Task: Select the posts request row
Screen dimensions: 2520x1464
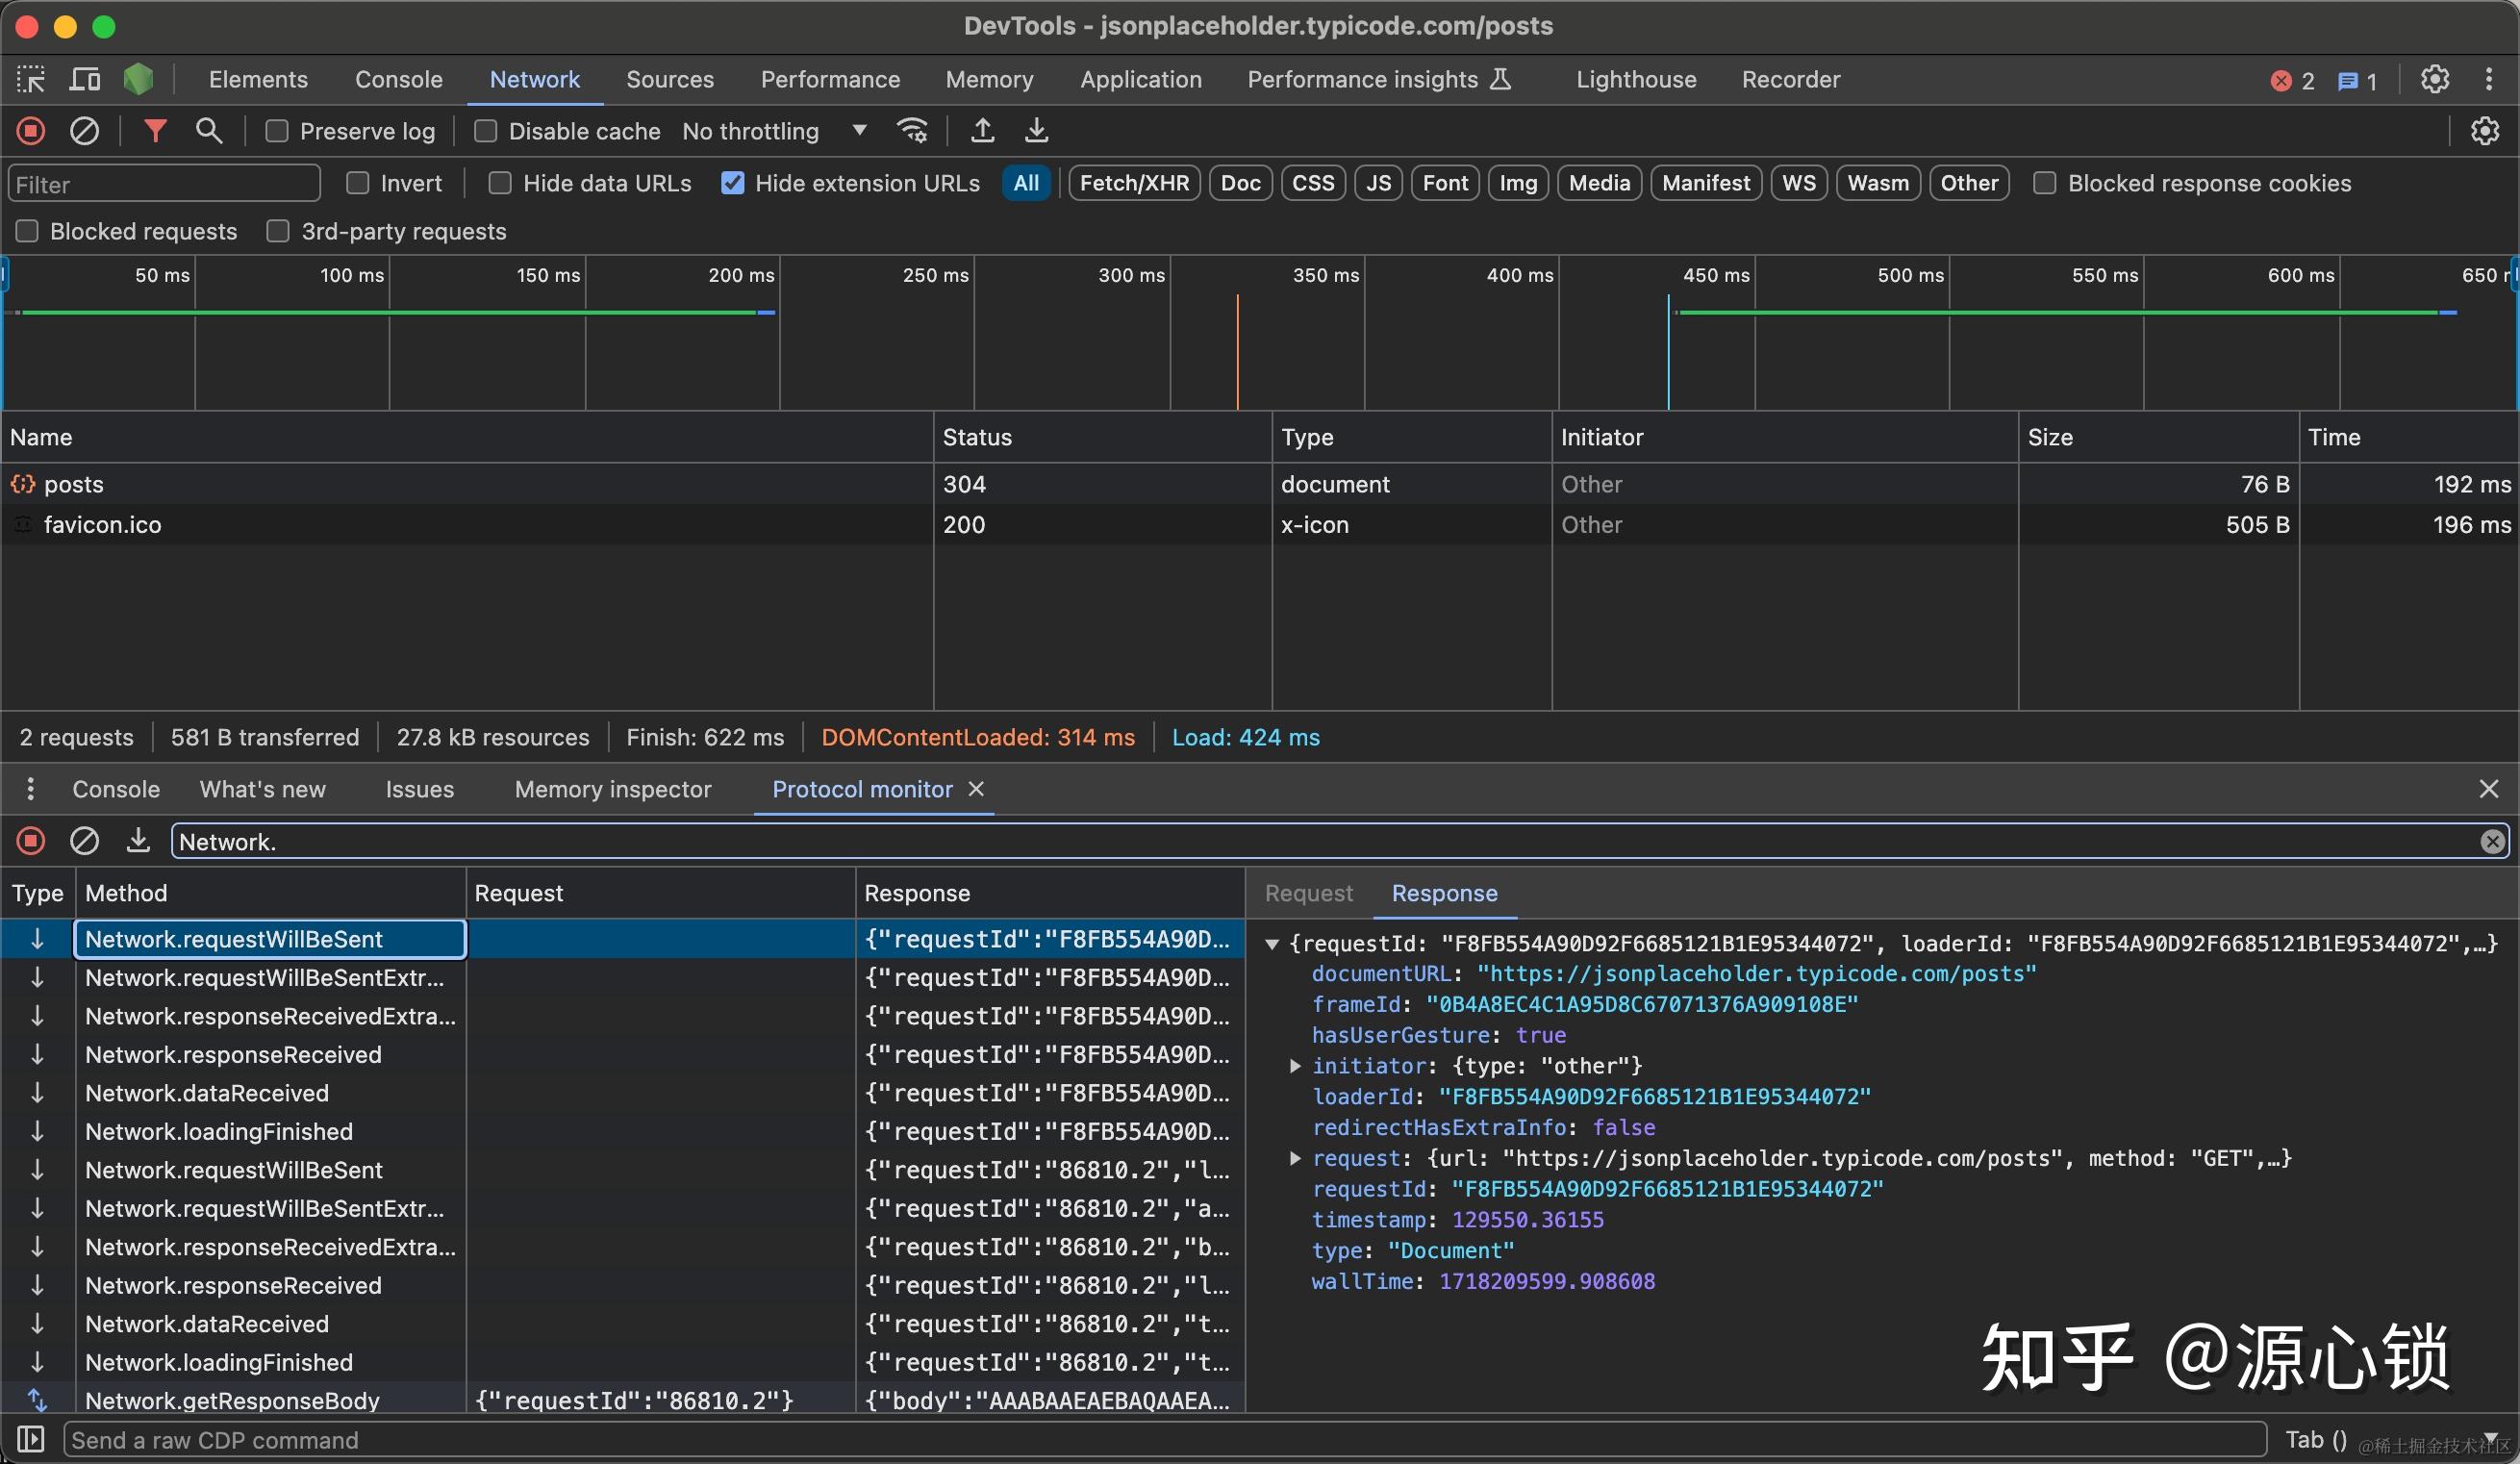Action: coord(1259,484)
